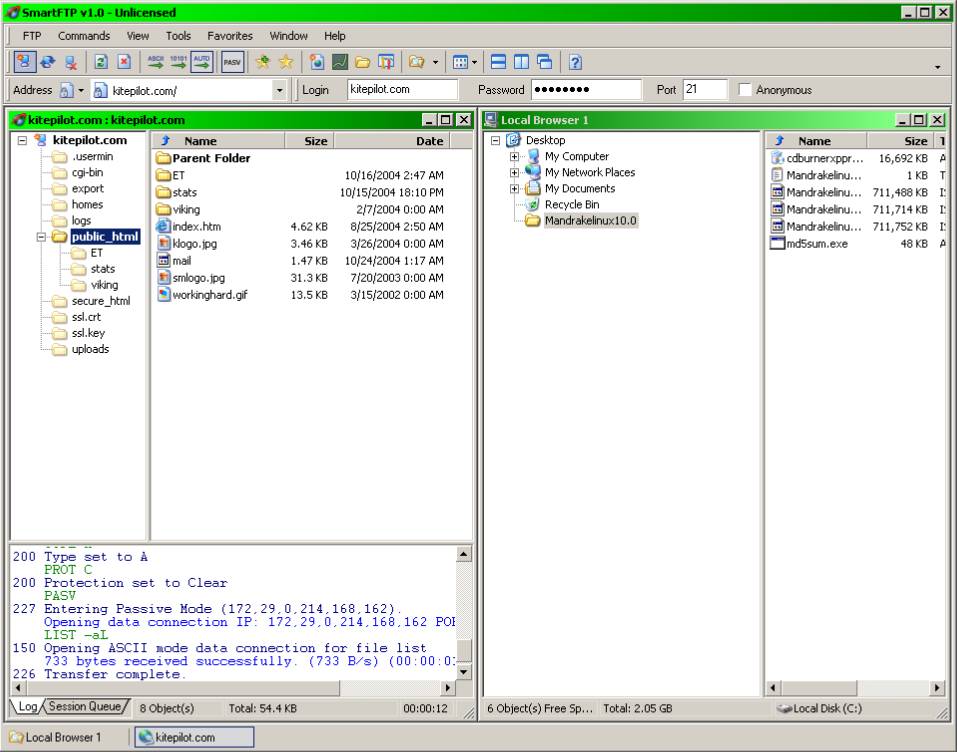Expand the My Computer tree node
Image resolution: width=957 pixels, height=752 pixels.
click(514, 157)
